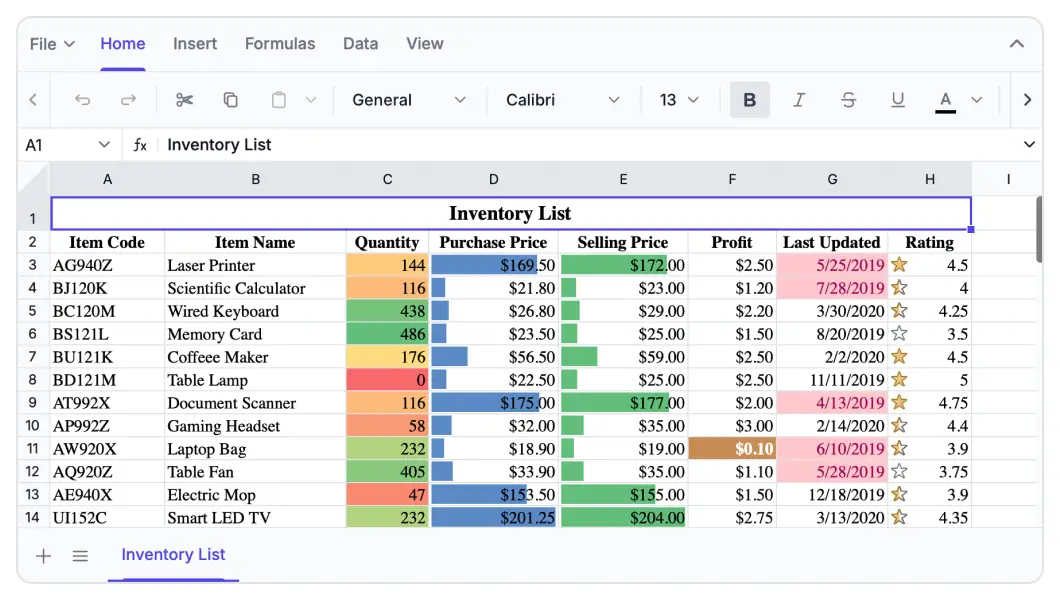1060x600 pixels.
Task: Open the sheet list hamburger icon
Action: click(81, 556)
